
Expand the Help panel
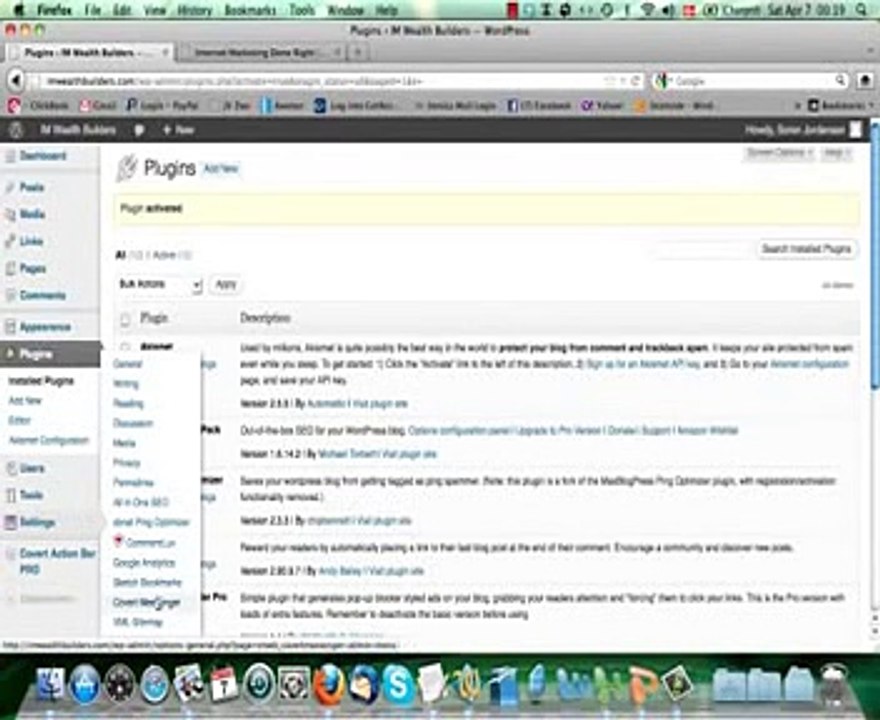836,153
